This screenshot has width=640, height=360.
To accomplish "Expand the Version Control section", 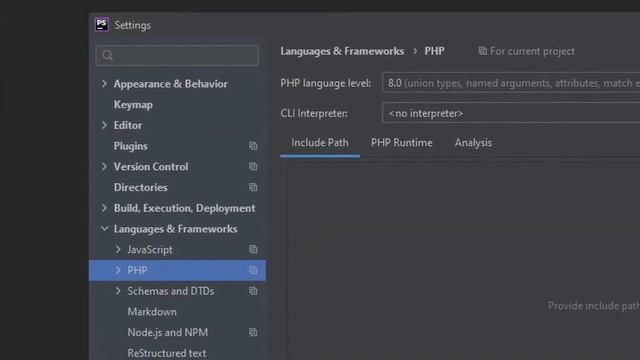I will pos(104,167).
